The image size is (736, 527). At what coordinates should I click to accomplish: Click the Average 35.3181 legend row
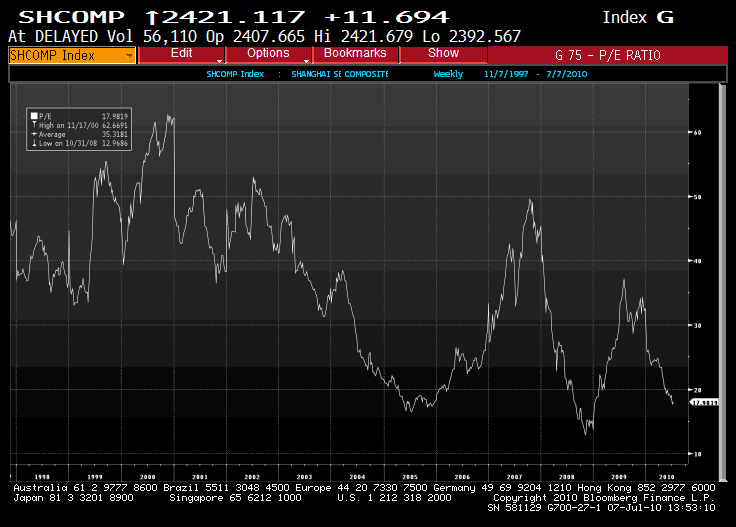pyautogui.click(x=80, y=134)
